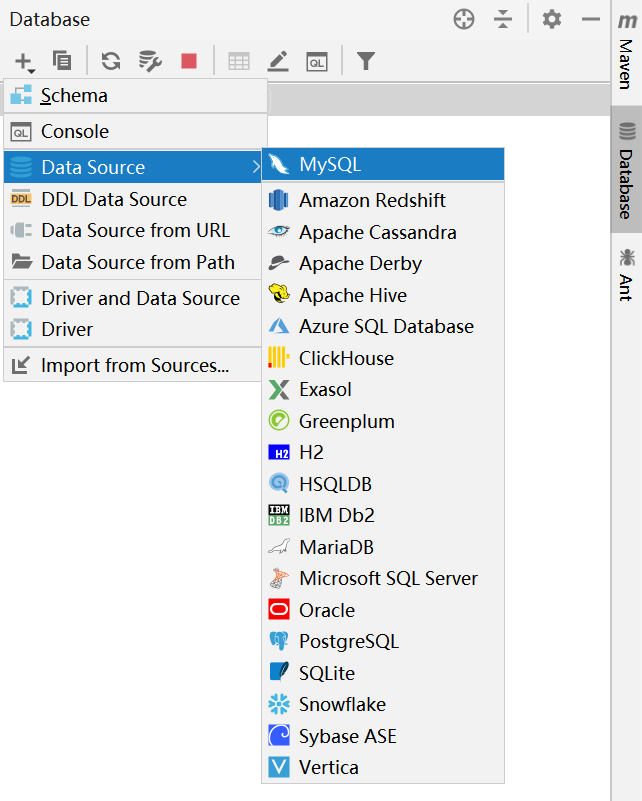Select the Schema menu entry
Viewport: 642px width, 801px height.
click(x=74, y=96)
